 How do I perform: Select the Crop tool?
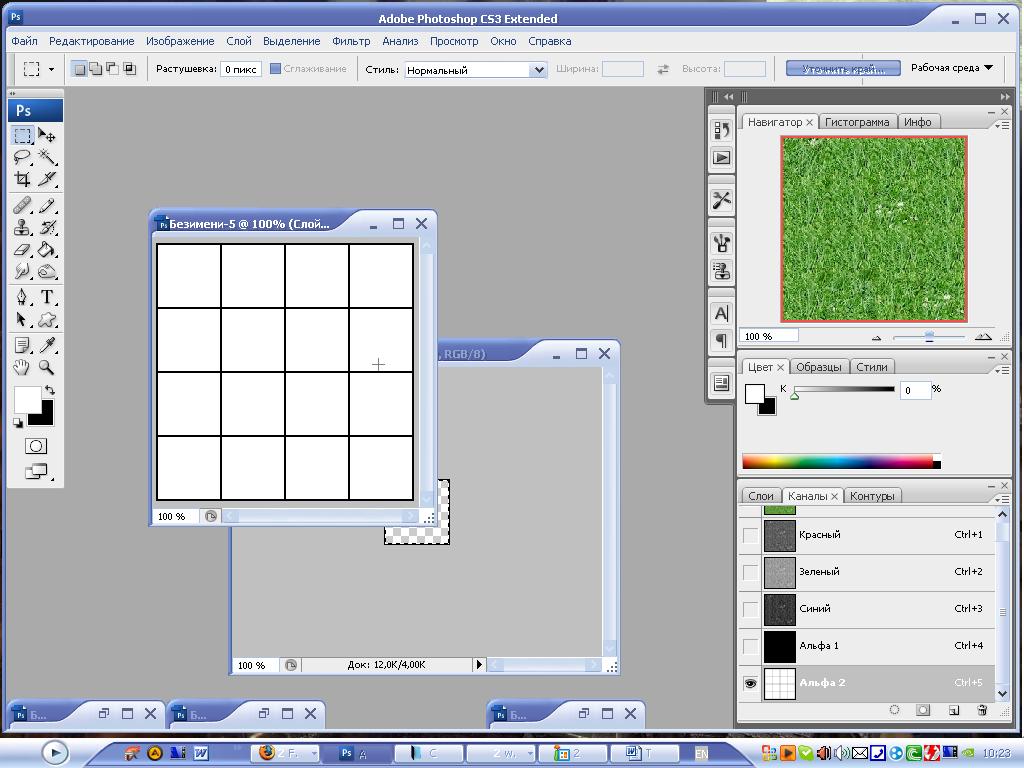[22, 180]
